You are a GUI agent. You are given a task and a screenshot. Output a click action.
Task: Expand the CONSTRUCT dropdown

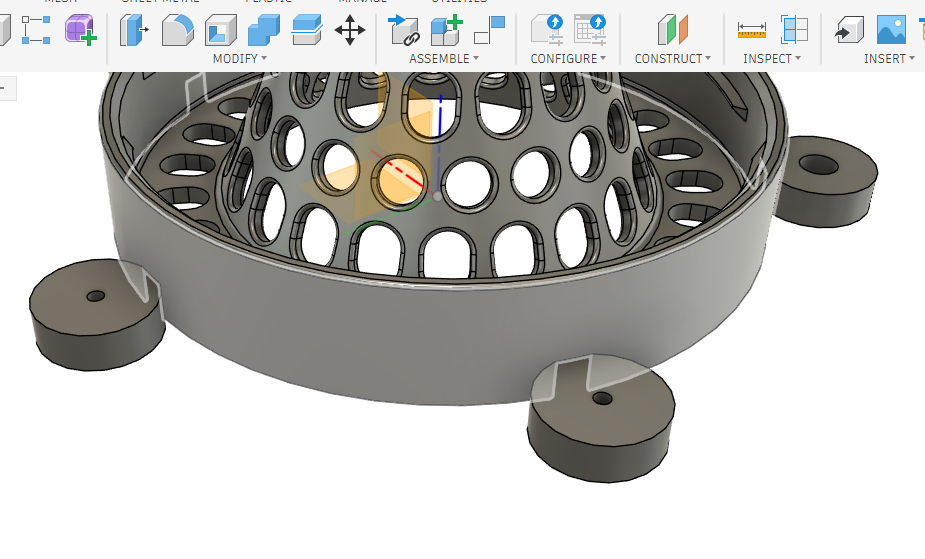tap(672, 59)
